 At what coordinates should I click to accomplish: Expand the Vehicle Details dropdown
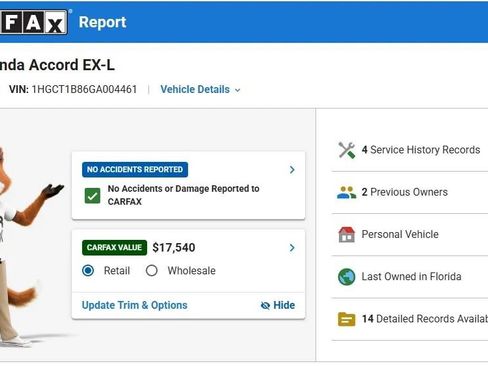pyautogui.click(x=200, y=89)
